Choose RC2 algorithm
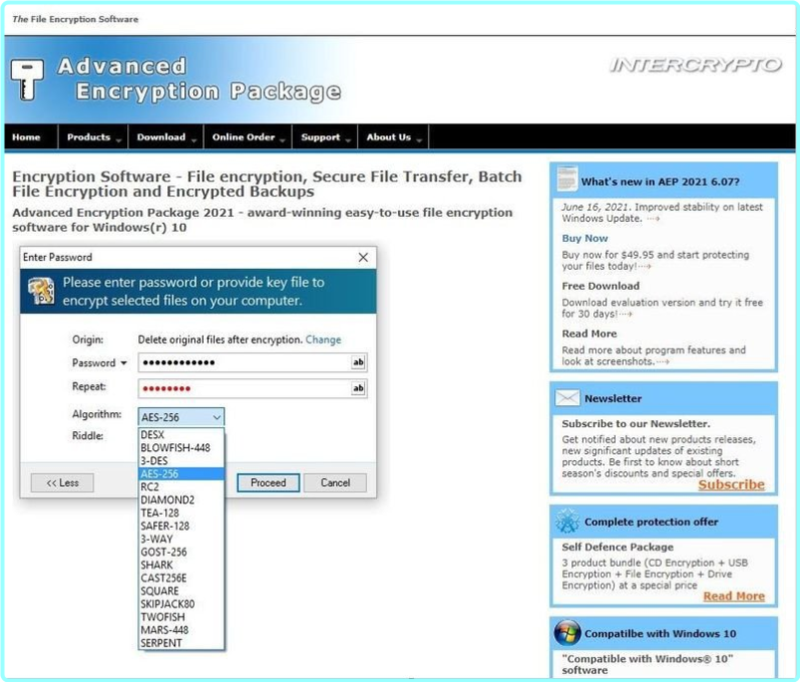 (181, 487)
